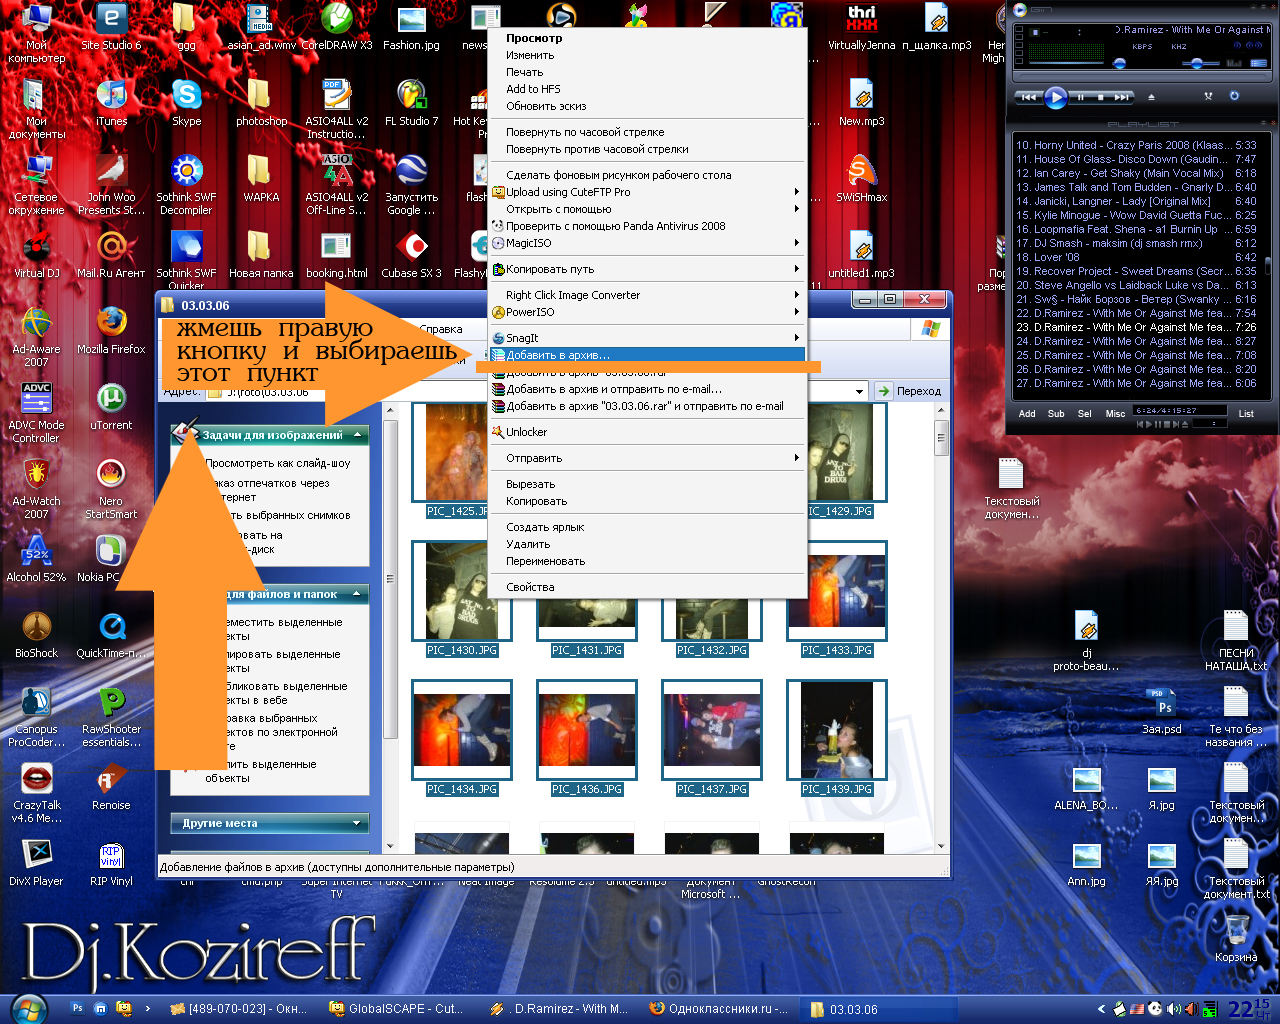
Task: Expand the Другие места panel
Action: pos(357,823)
